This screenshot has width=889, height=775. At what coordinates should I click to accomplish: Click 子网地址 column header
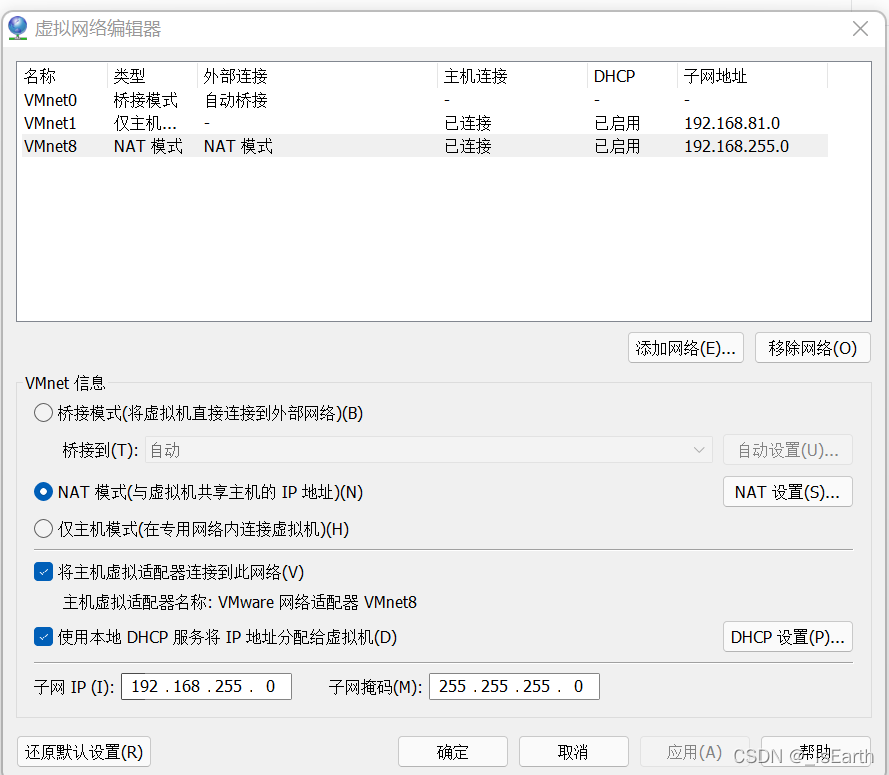tap(752, 76)
